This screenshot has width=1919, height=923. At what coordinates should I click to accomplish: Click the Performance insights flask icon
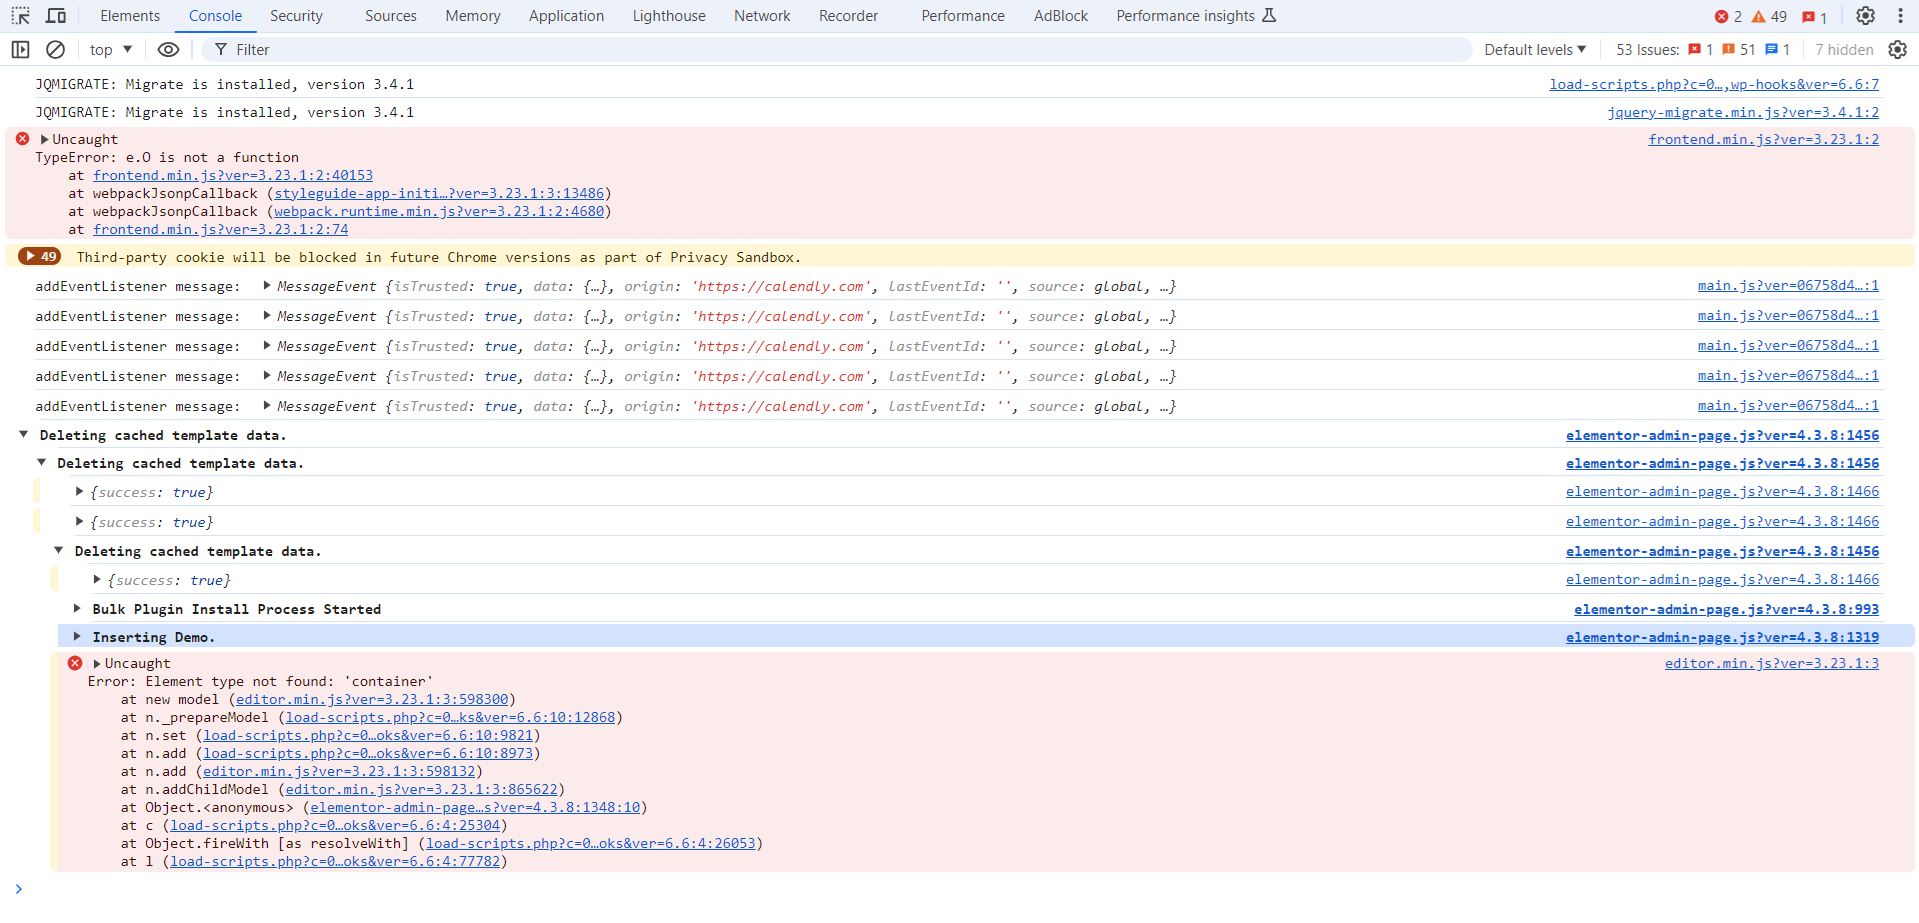pyautogui.click(x=1270, y=15)
